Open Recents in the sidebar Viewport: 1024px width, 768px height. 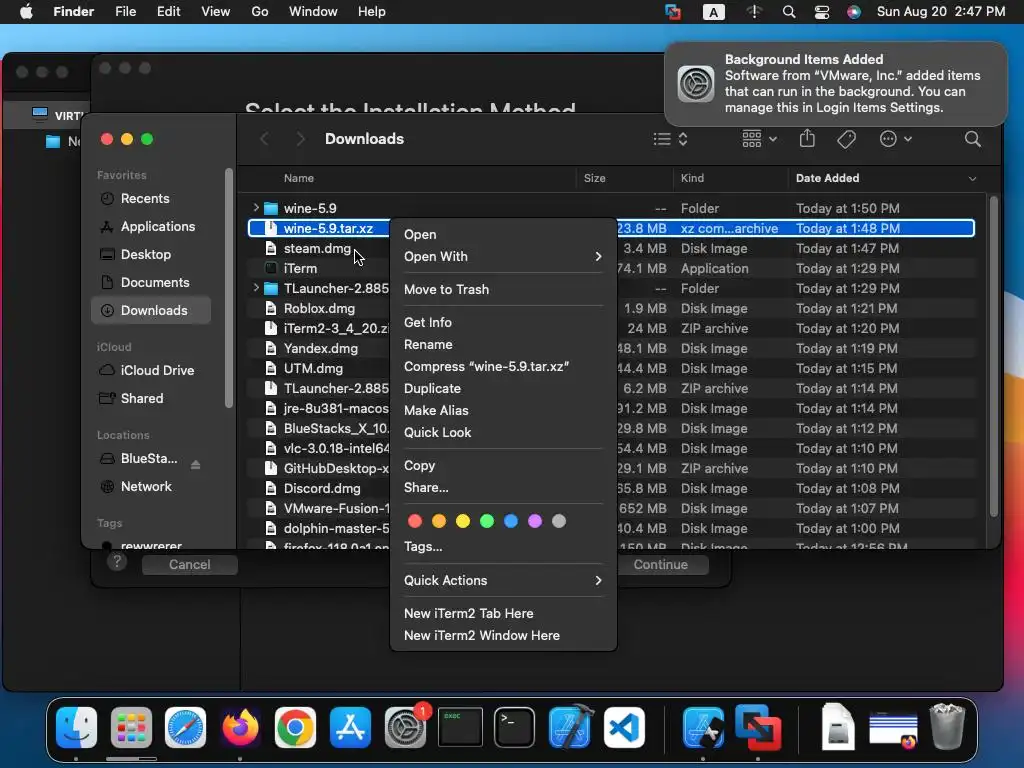coord(152,199)
